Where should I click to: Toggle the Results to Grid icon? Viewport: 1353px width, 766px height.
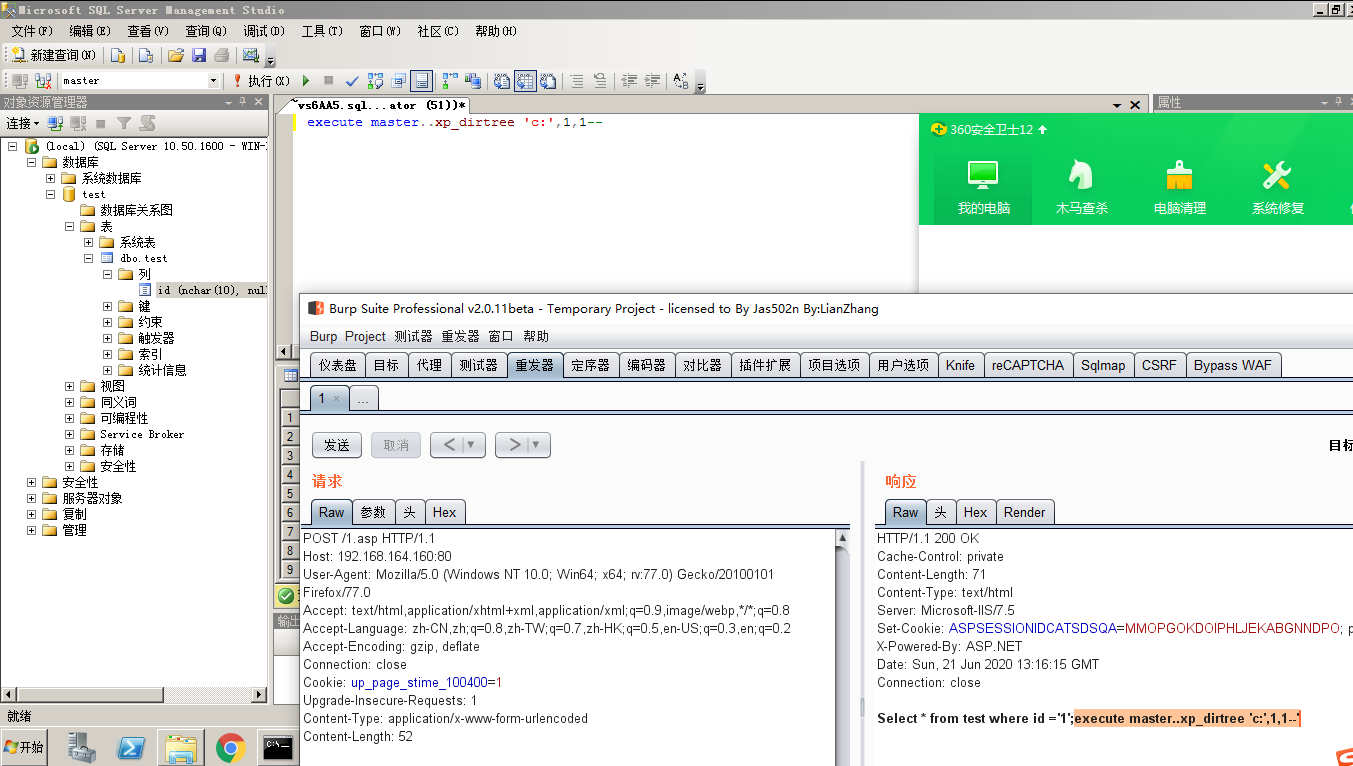click(x=524, y=80)
